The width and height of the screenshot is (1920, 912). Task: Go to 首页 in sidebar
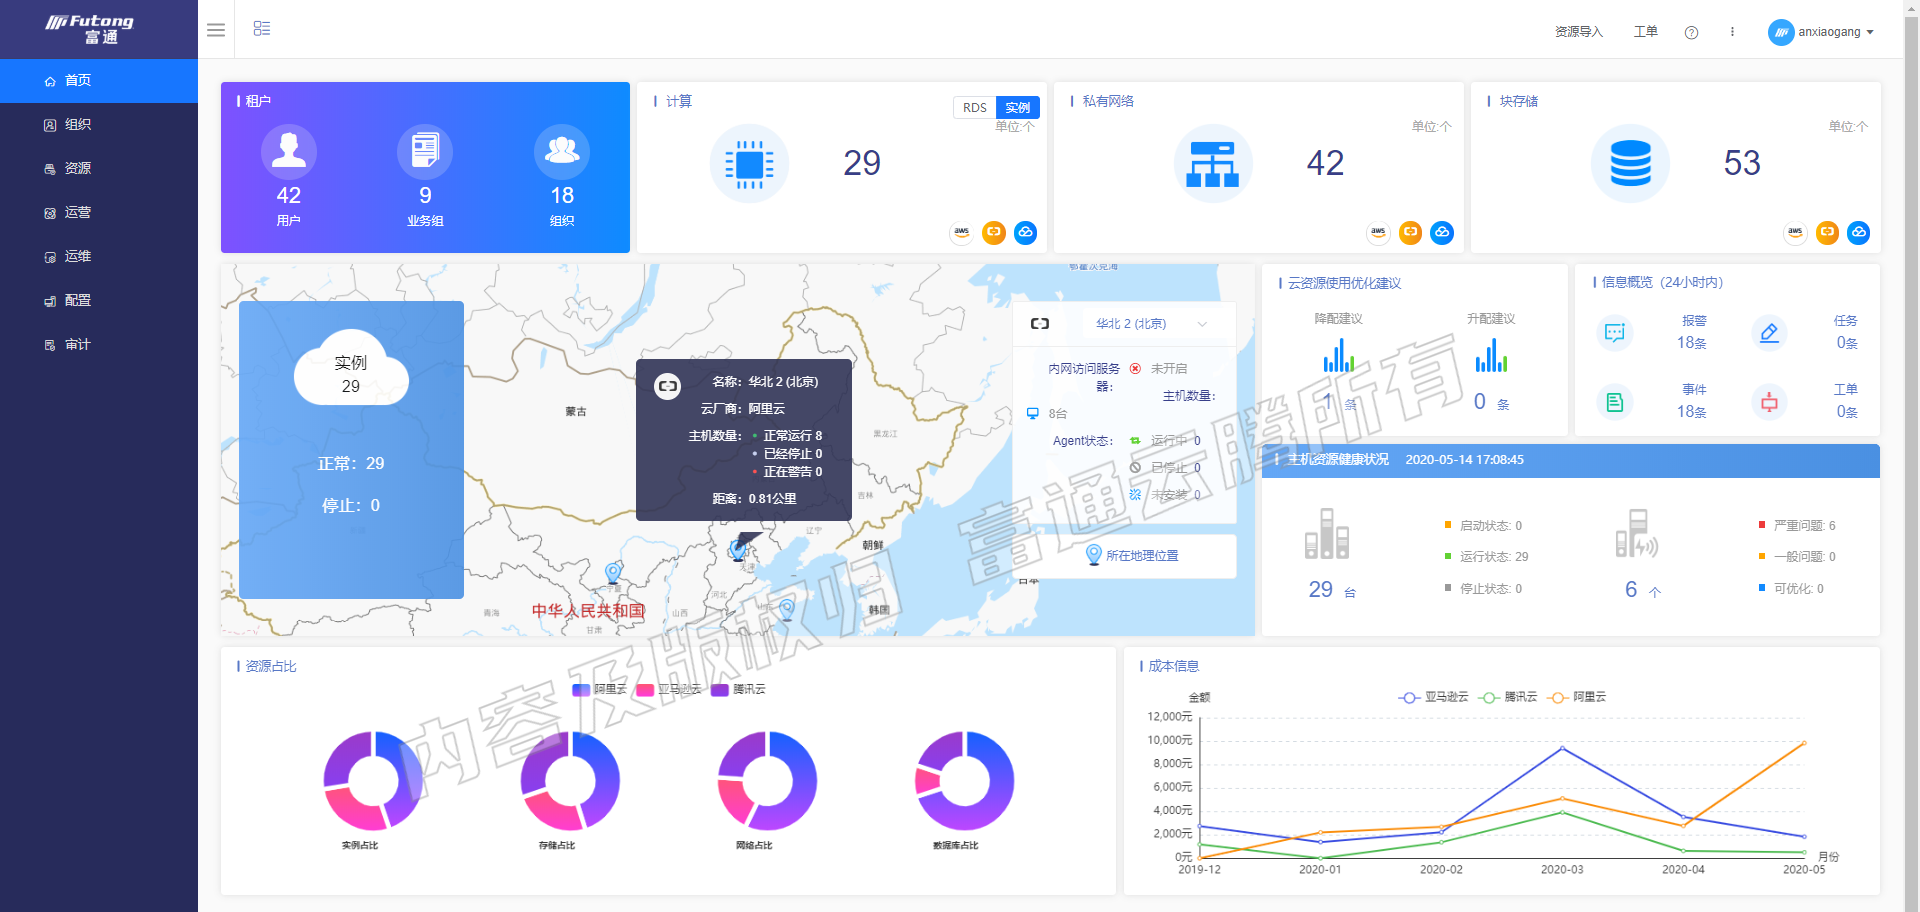point(99,81)
